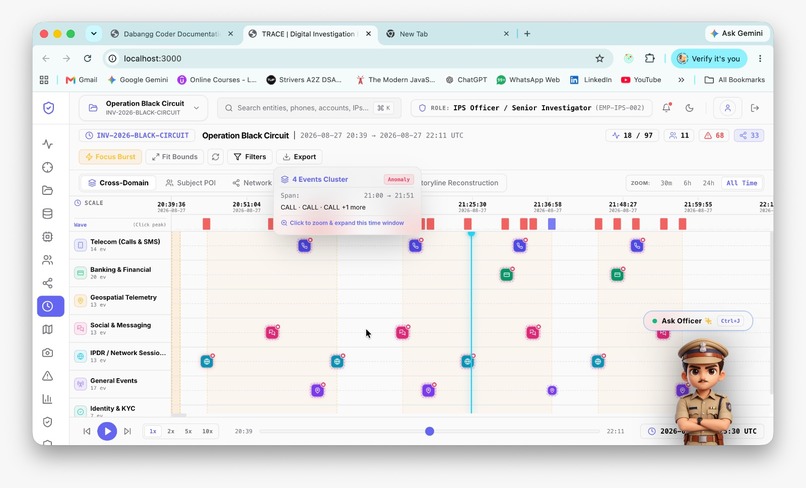Click the Geospatial Telemetry lane icon
The width and height of the screenshot is (806, 488).
click(80, 301)
